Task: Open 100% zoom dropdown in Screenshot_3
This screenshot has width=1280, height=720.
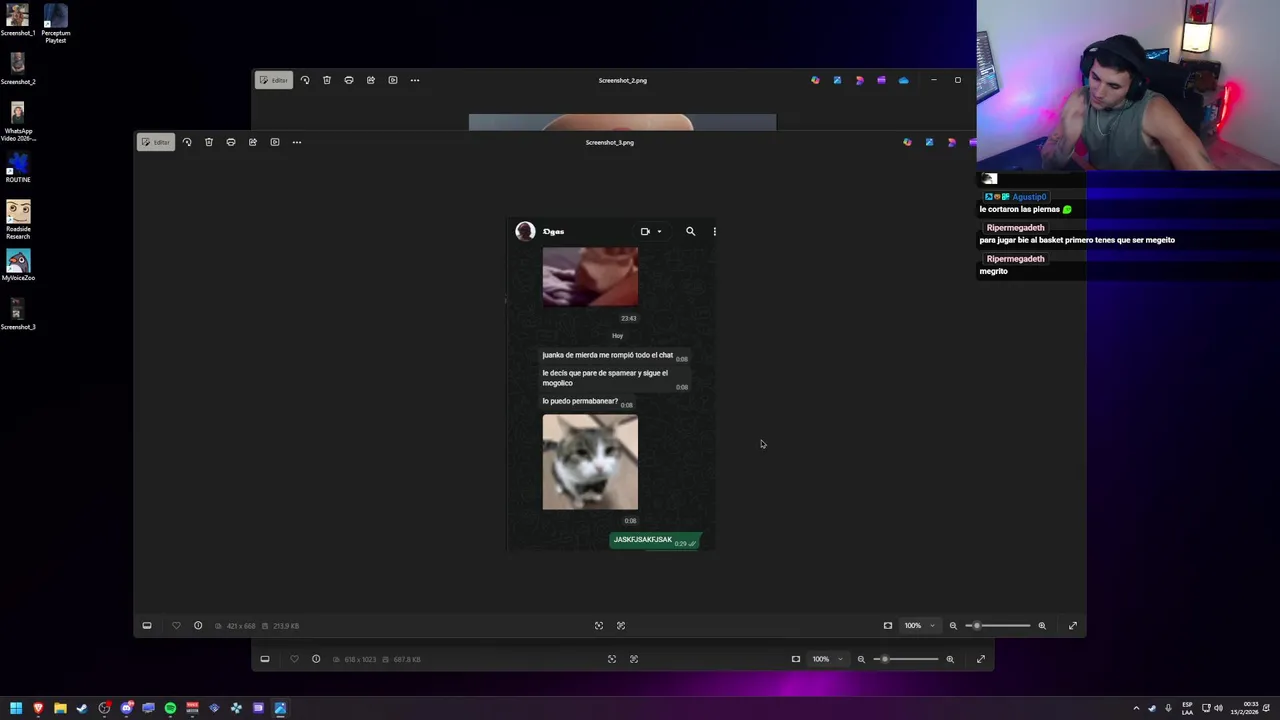Action: (x=919, y=626)
